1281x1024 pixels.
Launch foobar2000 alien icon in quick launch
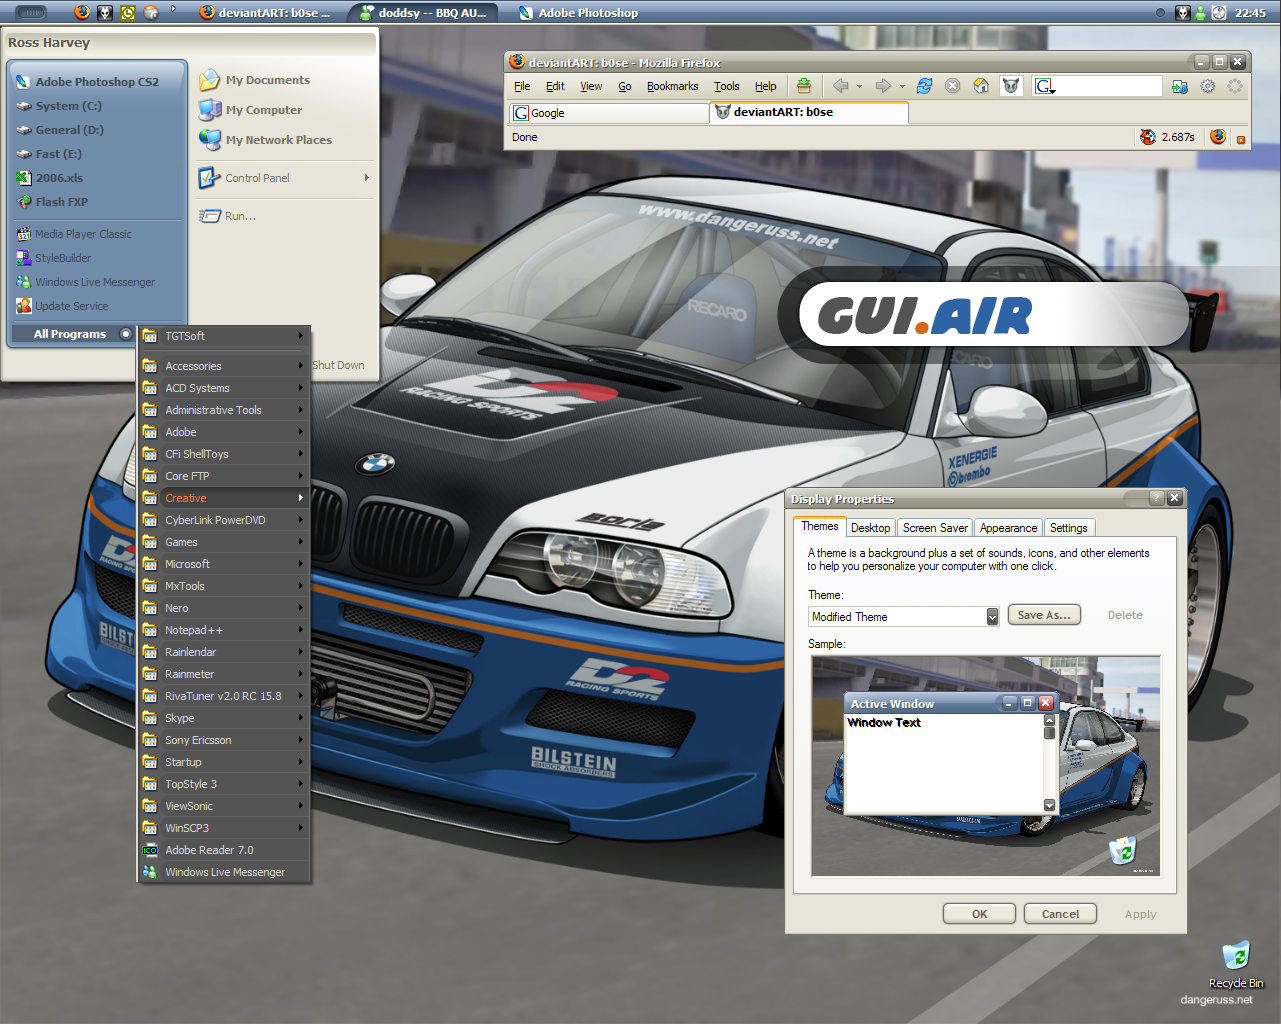pyautogui.click(x=105, y=12)
